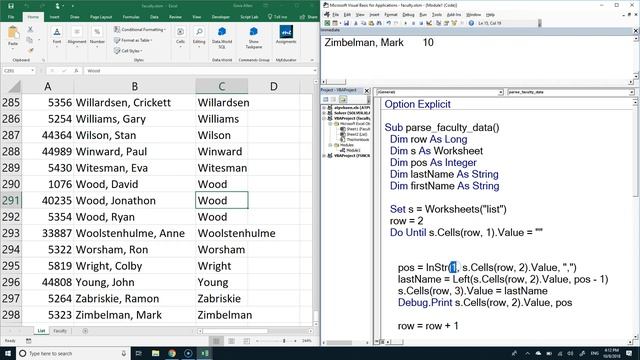Click the Excel horizontal scrollbar
The width and height of the screenshot is (640, 360).
coord(255,331)
